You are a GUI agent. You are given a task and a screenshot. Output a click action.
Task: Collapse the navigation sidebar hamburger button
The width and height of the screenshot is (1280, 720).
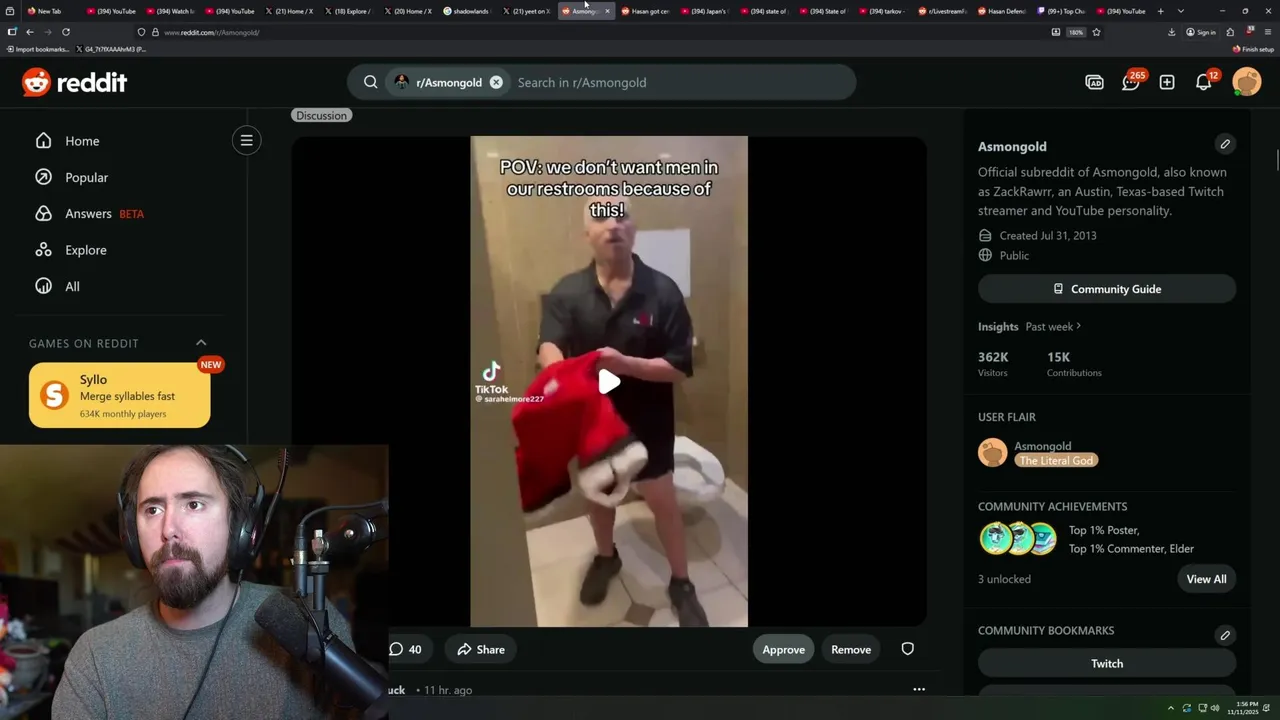[x=246, y=140]
